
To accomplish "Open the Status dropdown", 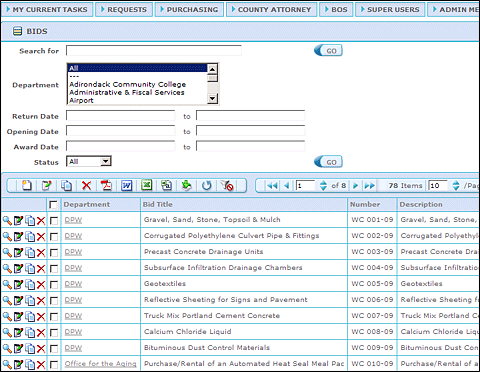I will 106,162.
